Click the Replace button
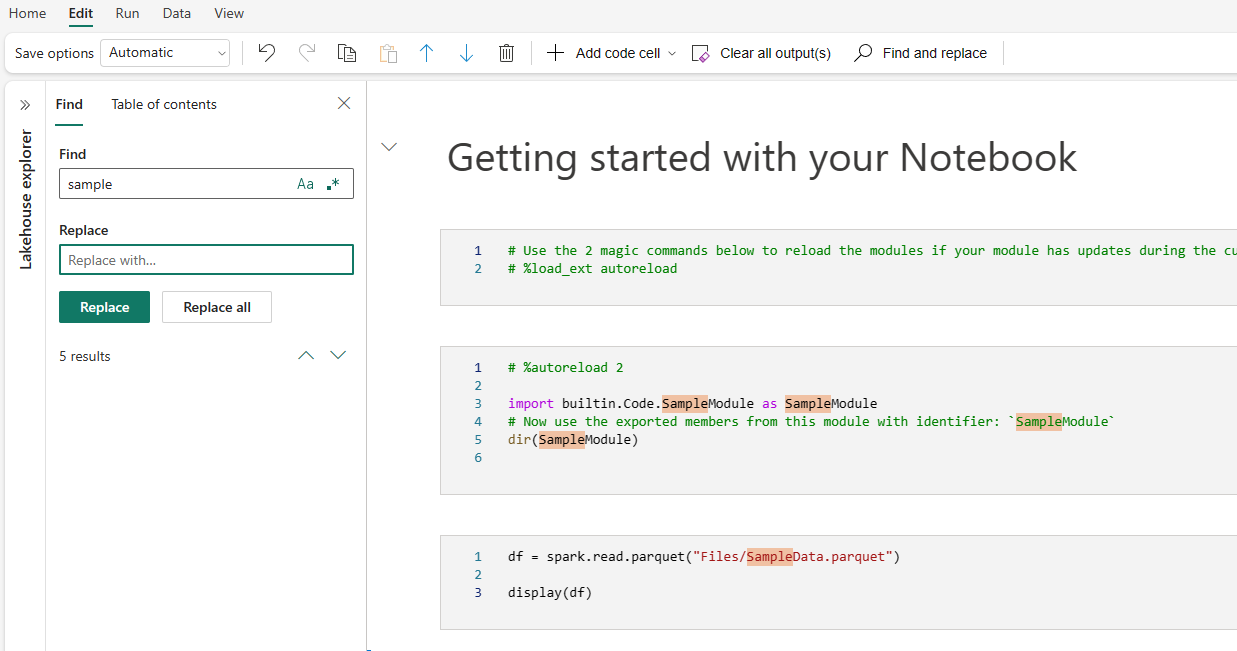The height and width of the screenshot is (651, 1237). coord(104,307)
